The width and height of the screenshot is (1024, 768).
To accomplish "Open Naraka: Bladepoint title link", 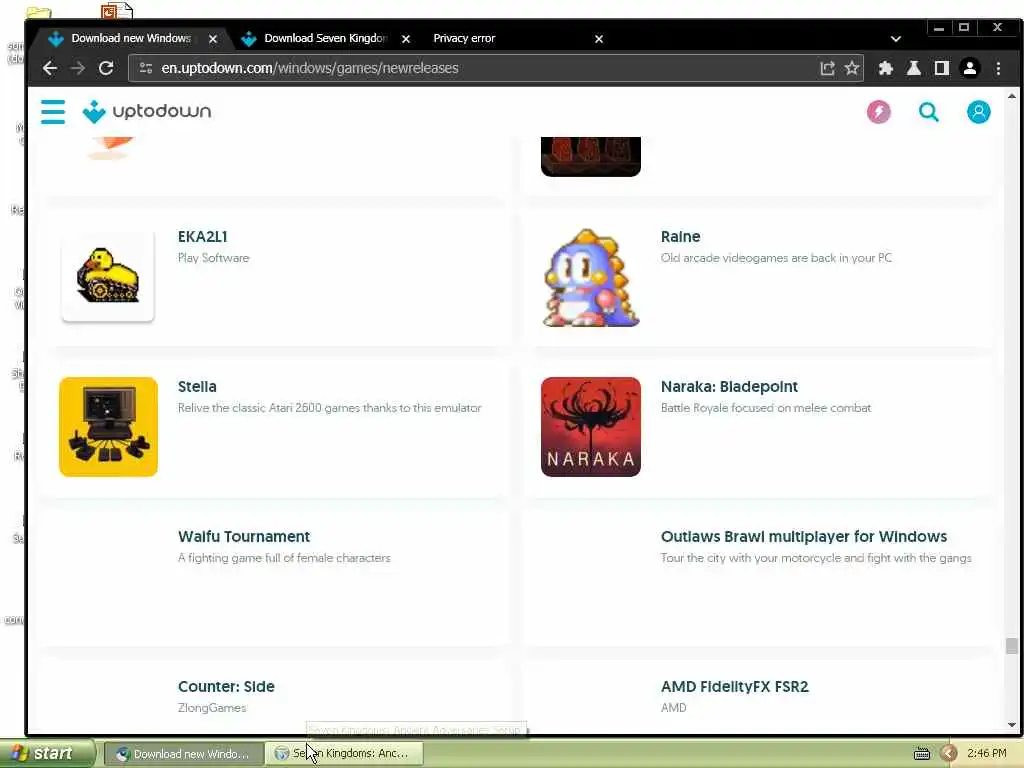I will [729, 387].
